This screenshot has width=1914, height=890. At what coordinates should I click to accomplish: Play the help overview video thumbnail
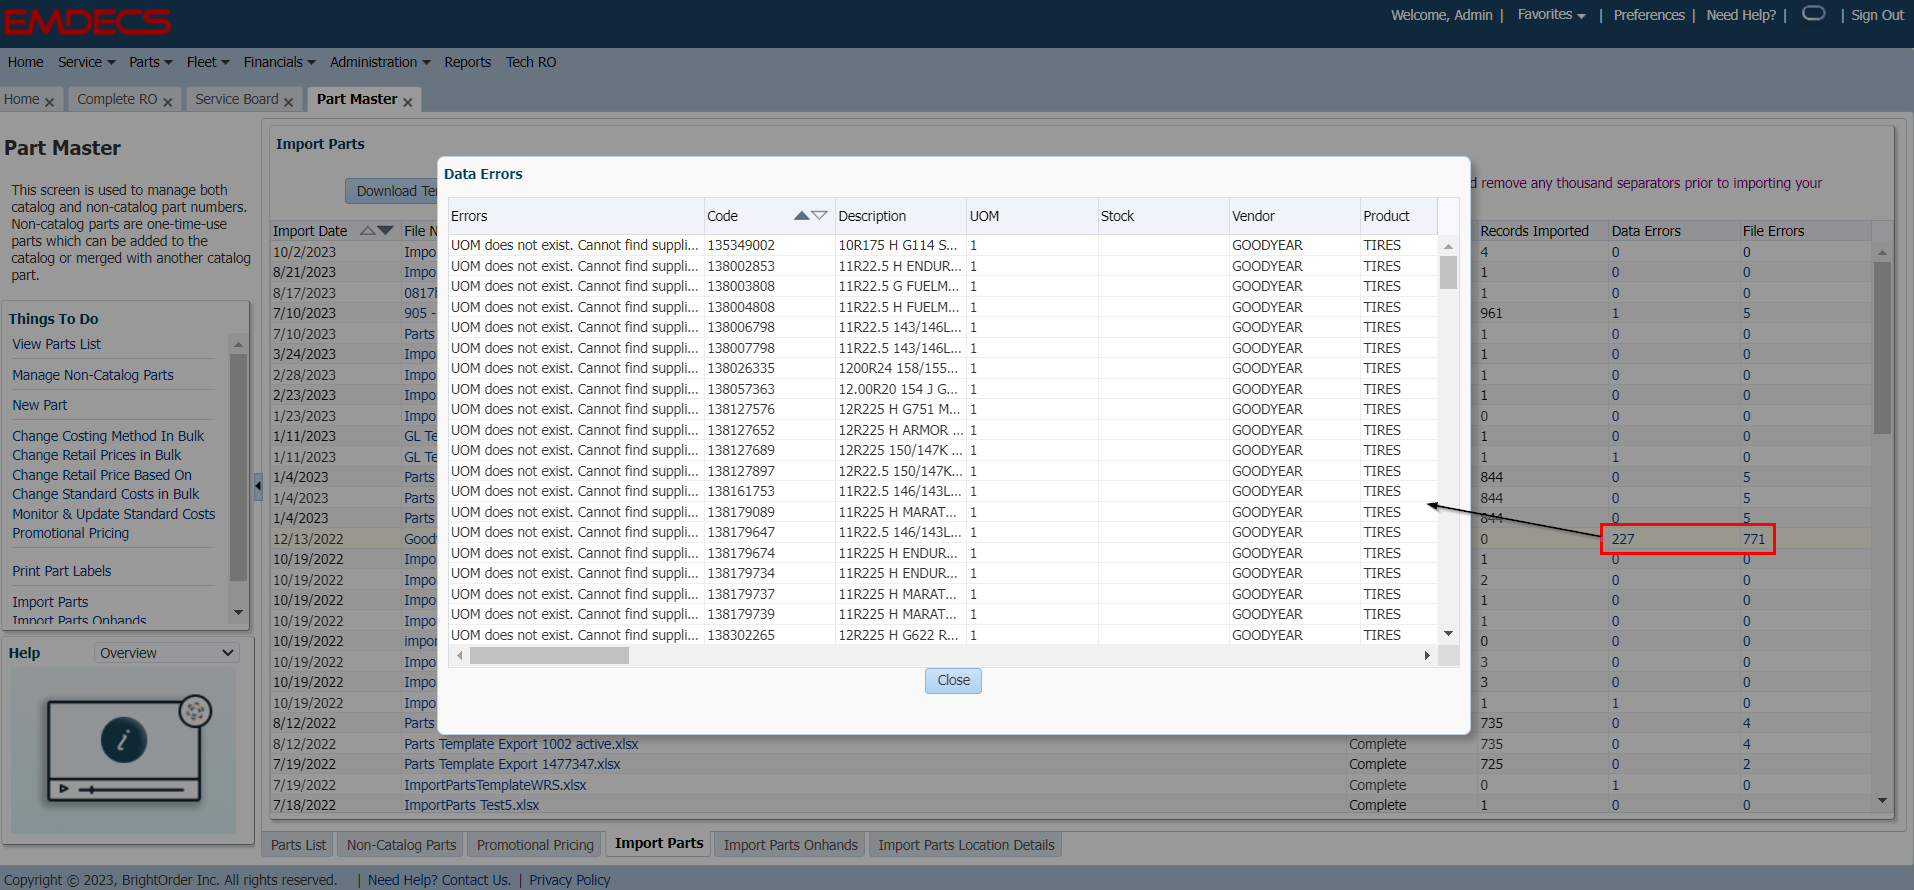click(x=124, y=751)
